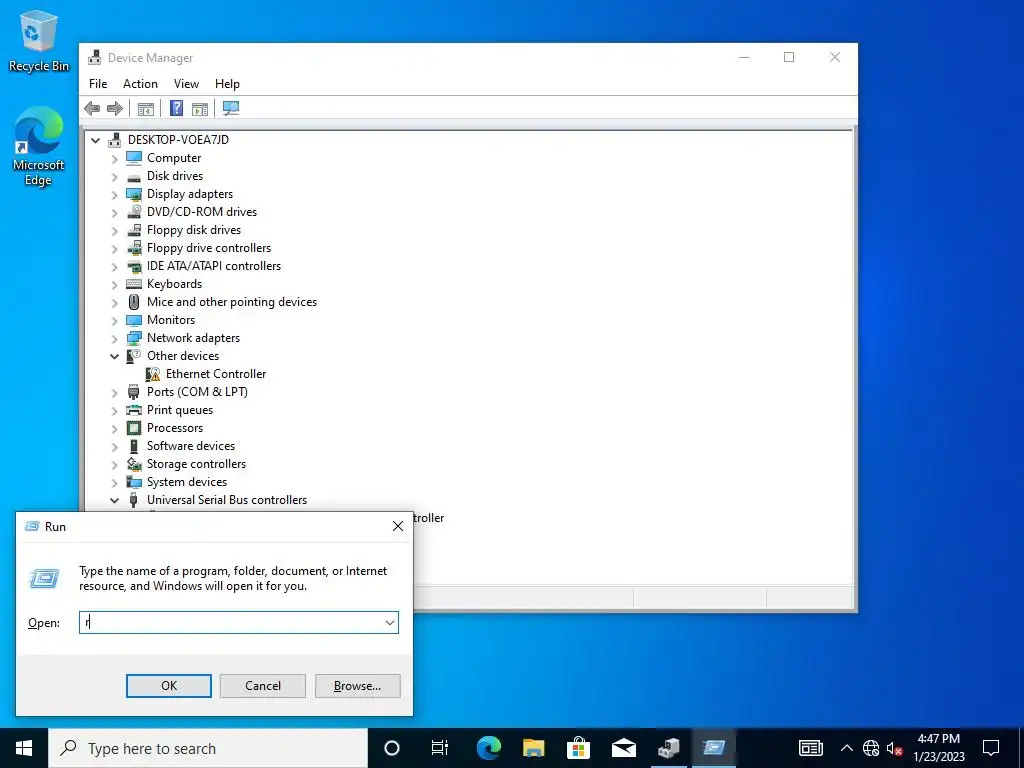This screenshot has height=768, width=1024.
Task: Select the Print queues icon
Action: pos(134,410)
